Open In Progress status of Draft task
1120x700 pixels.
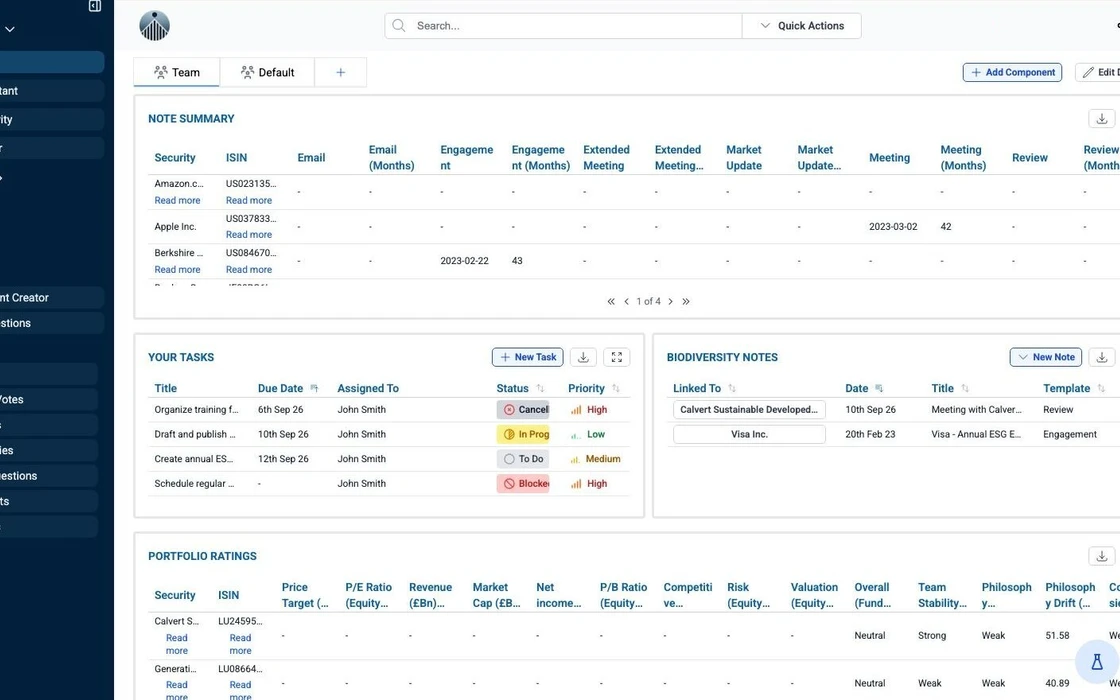click(x=523, y=434)
